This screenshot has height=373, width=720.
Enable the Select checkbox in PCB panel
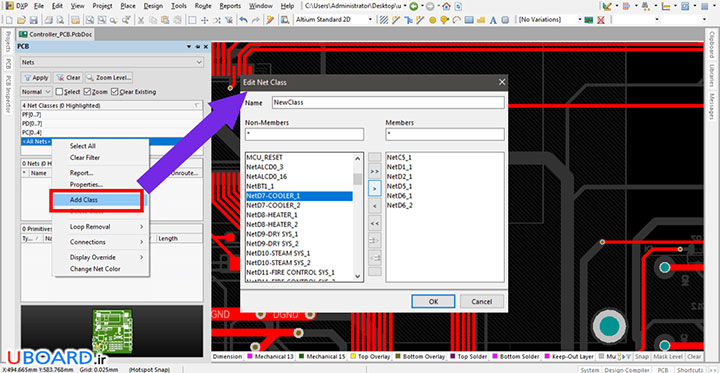point(59,92)
